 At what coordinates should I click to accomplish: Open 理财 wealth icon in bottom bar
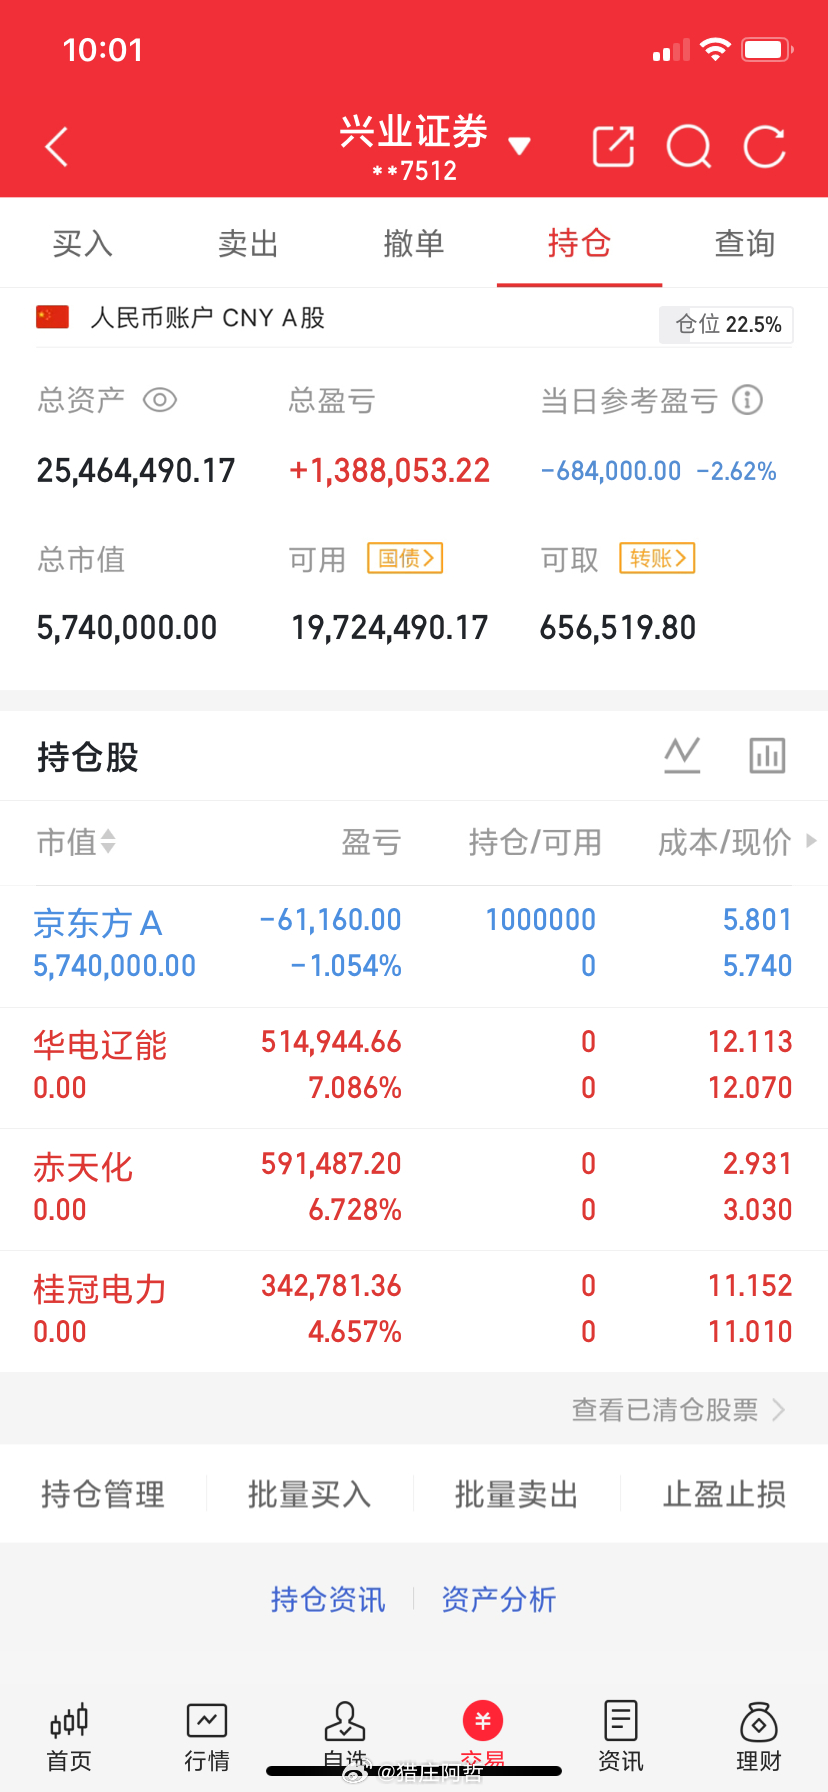click(759, 1737)
